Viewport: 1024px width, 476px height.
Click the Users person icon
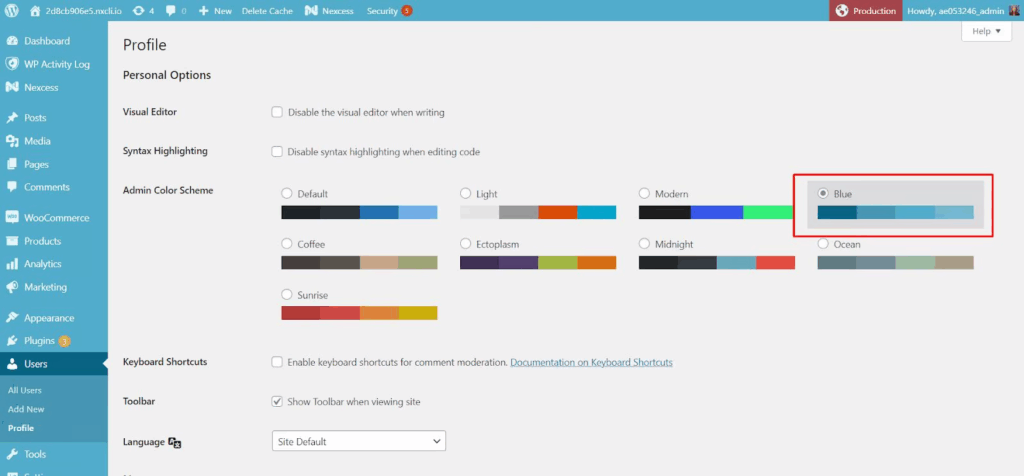click(x=12, y=364)
